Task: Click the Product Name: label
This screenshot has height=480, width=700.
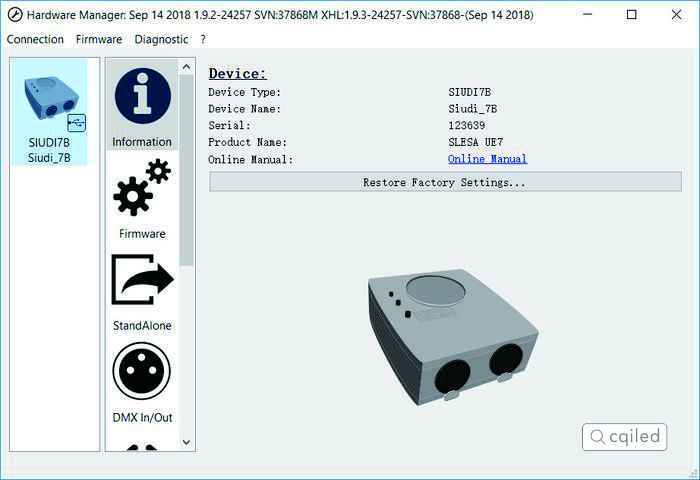Action: click(247, 142)
